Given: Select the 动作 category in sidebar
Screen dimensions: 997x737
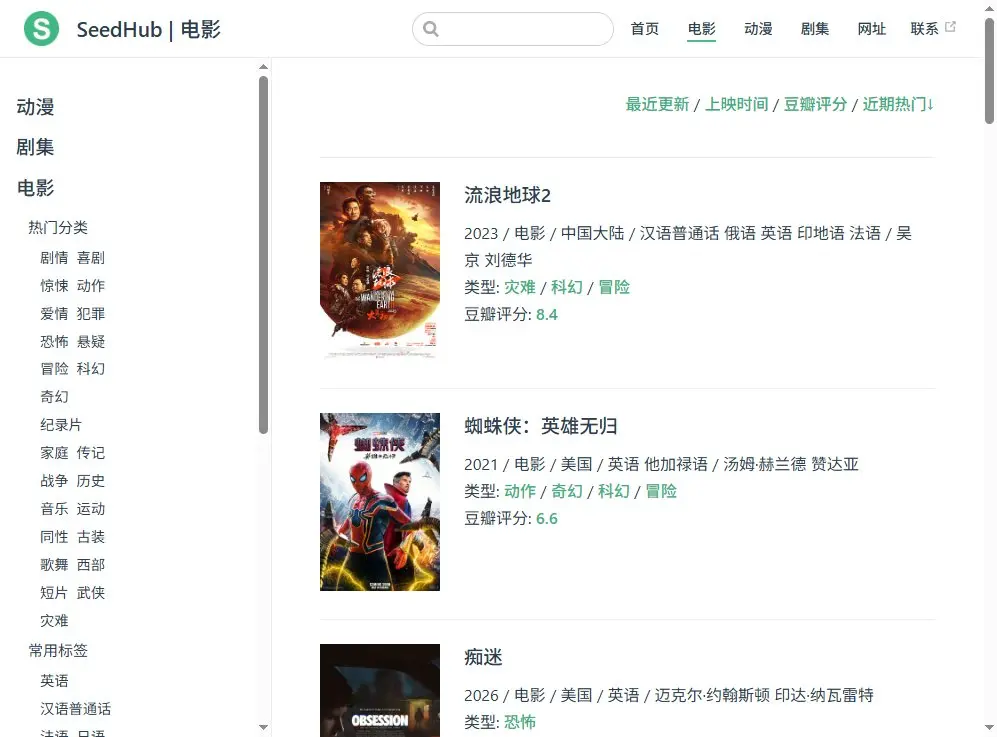Looking at the screenshot, I should 91,286.
